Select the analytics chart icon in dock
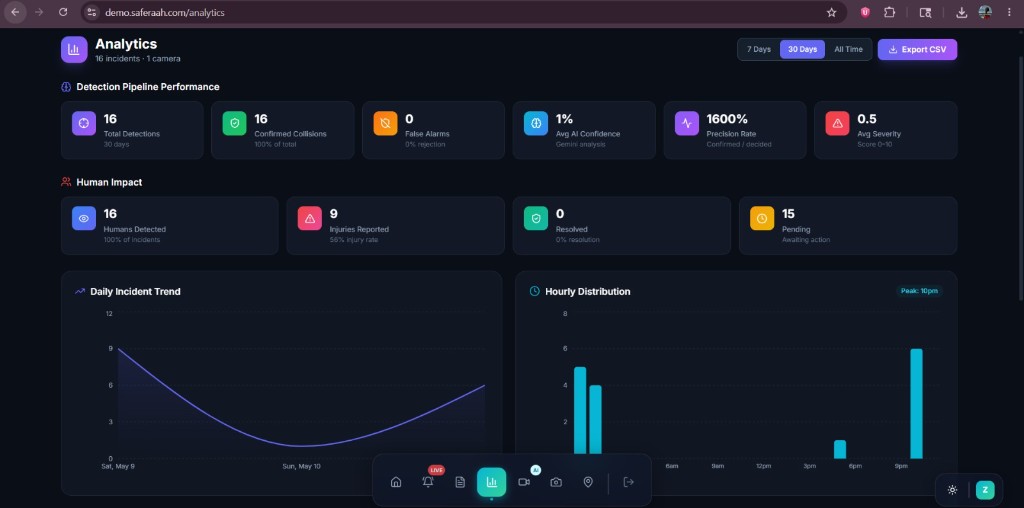This screenshot has height=508, width=1024. click(491, 482)
